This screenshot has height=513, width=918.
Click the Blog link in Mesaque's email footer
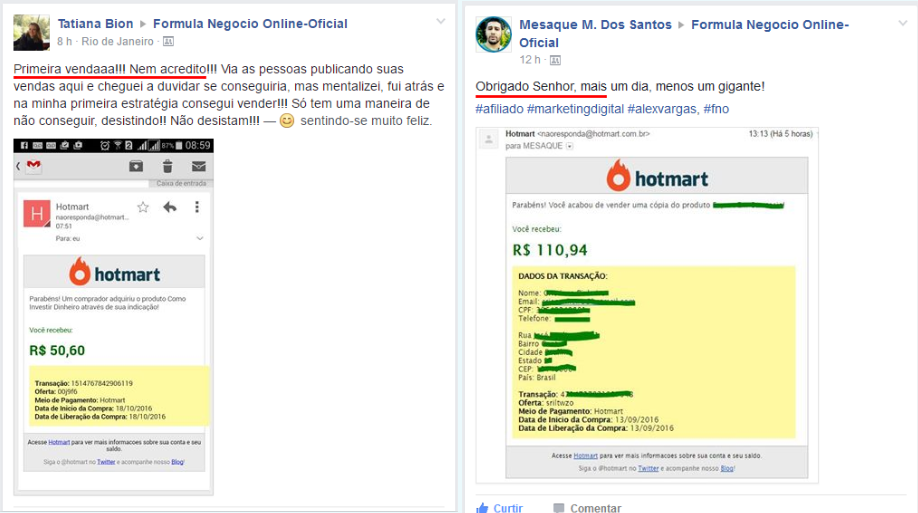click(x=727, y=468)
